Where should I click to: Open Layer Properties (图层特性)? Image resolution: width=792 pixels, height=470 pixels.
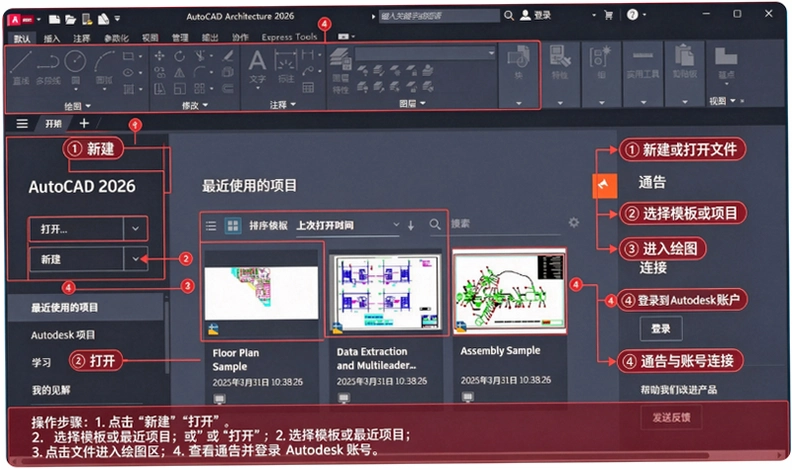[x=341, y=72]
